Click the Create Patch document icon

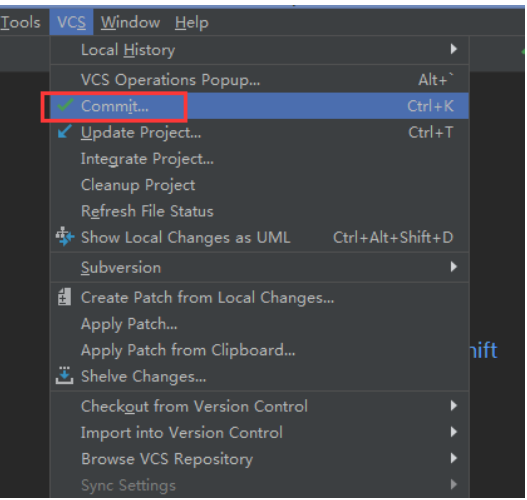point(64,297)
